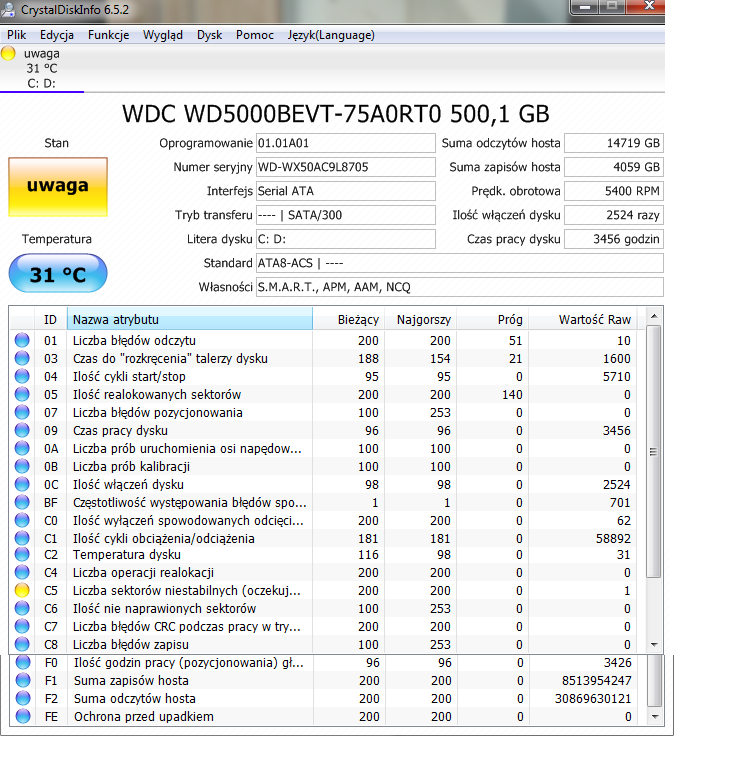Click the yellow uwaga health status button
The width and height of the screenshot is (734, 769).
tap(58, 187)
